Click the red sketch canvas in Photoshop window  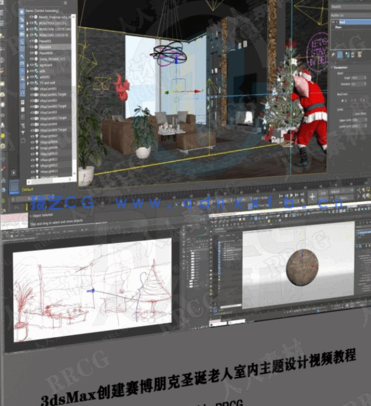[92, 290]
